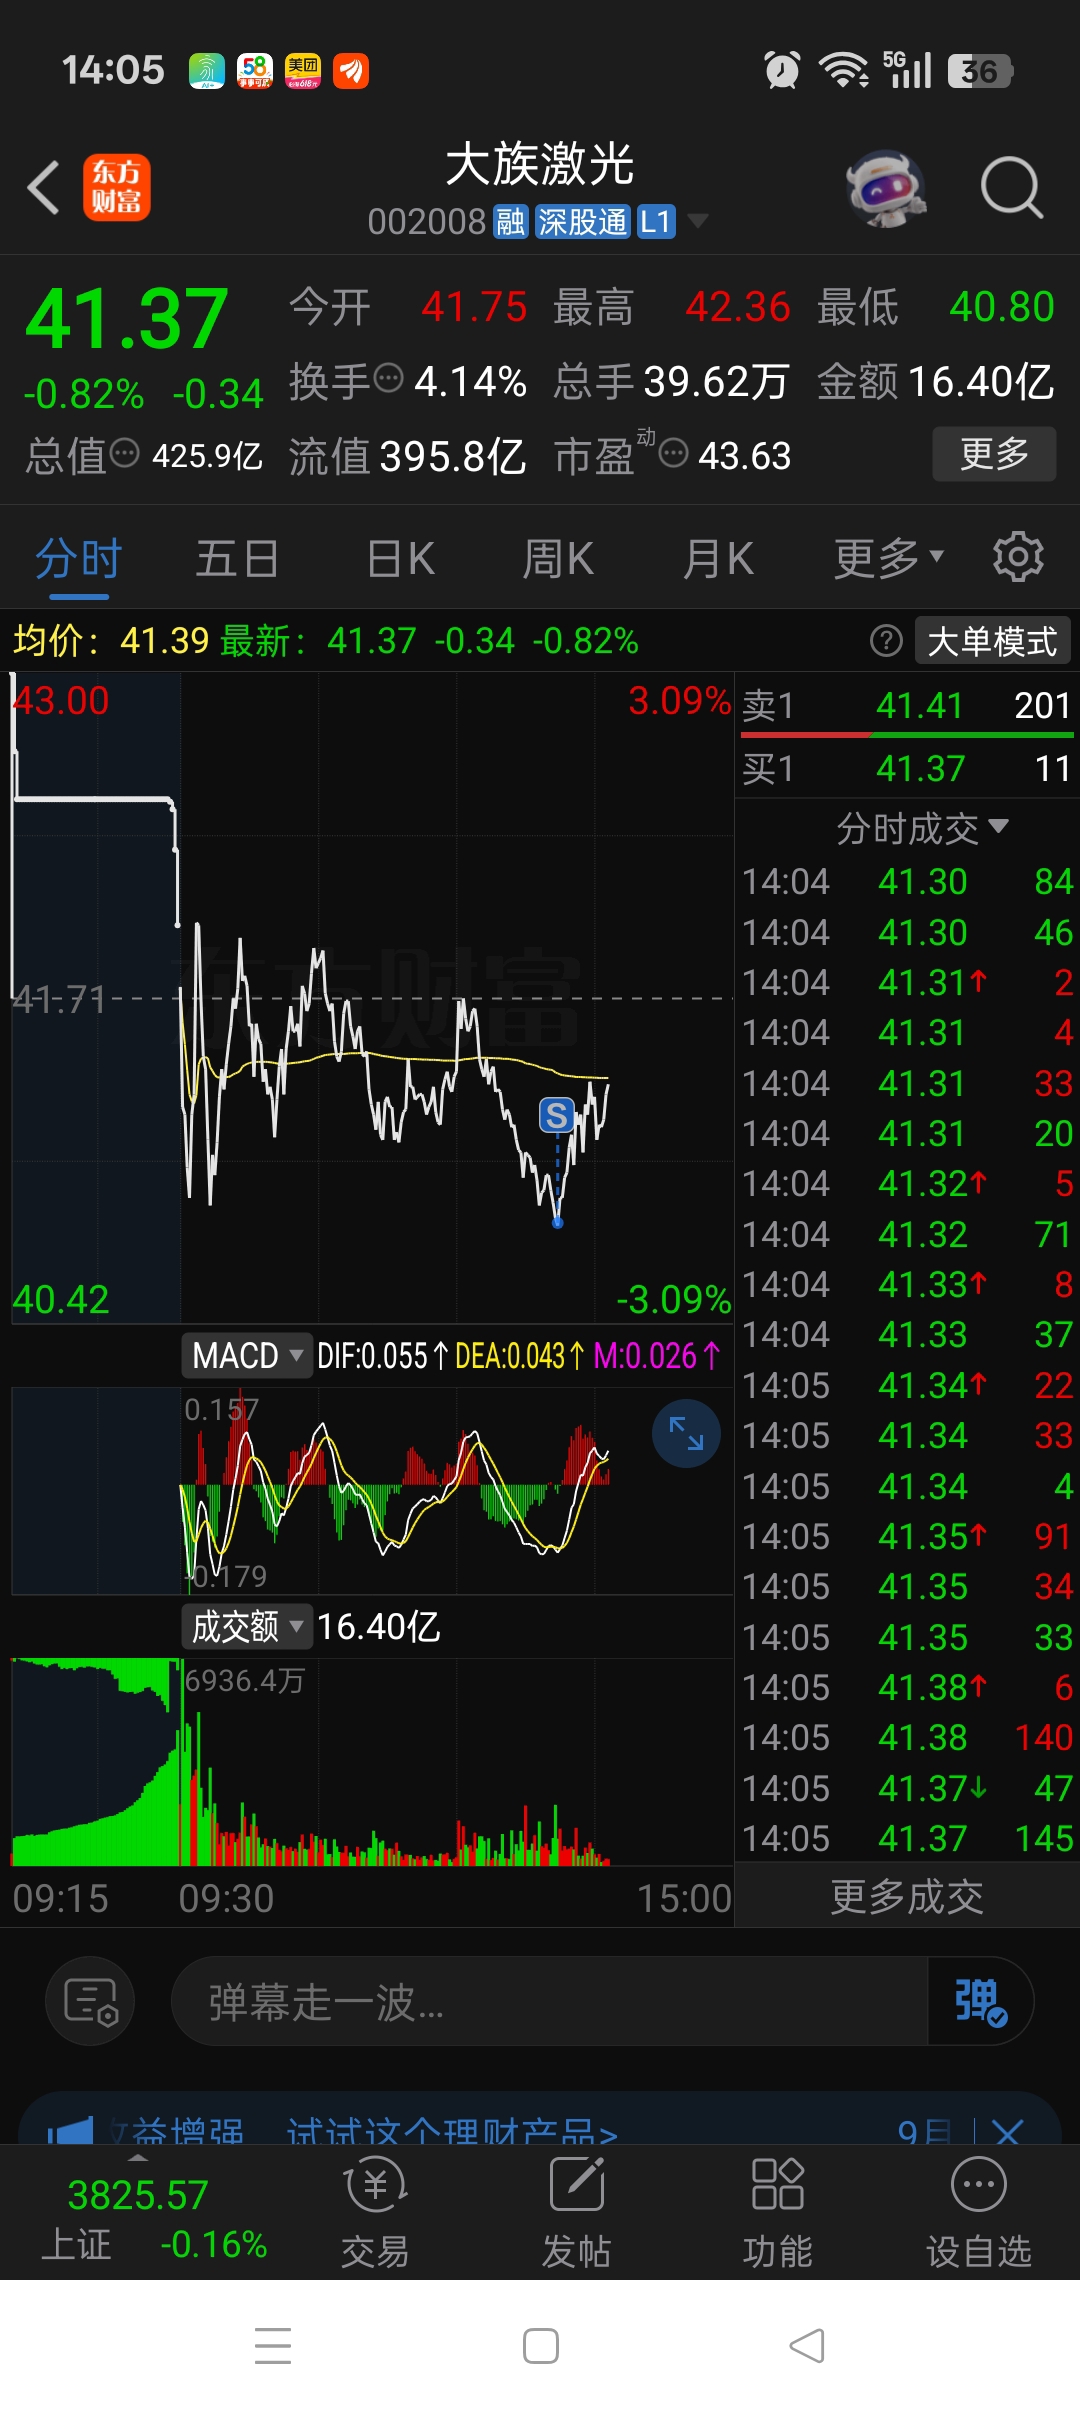Open barrage settings list icon
This screenshot has width=1080, height=2412.
pos(90,2001)
